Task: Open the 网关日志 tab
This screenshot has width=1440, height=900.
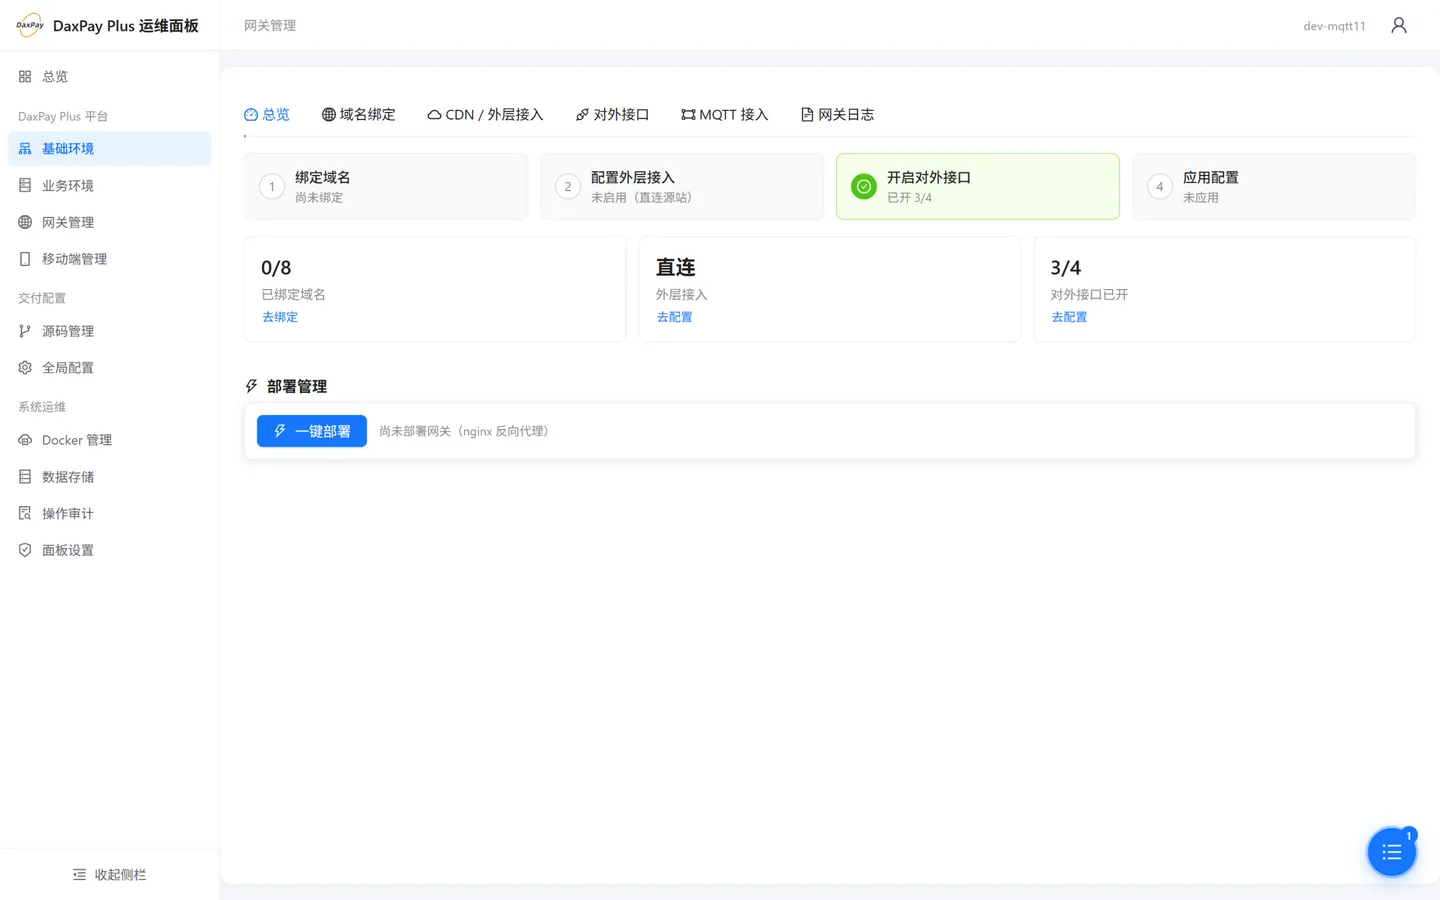Action: [837, 115]
